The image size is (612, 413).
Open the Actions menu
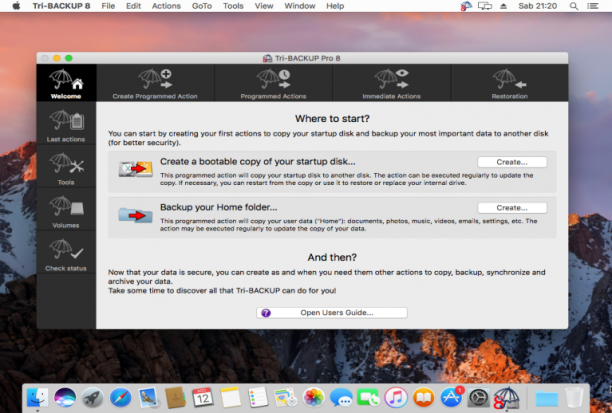tap(166, 6)
